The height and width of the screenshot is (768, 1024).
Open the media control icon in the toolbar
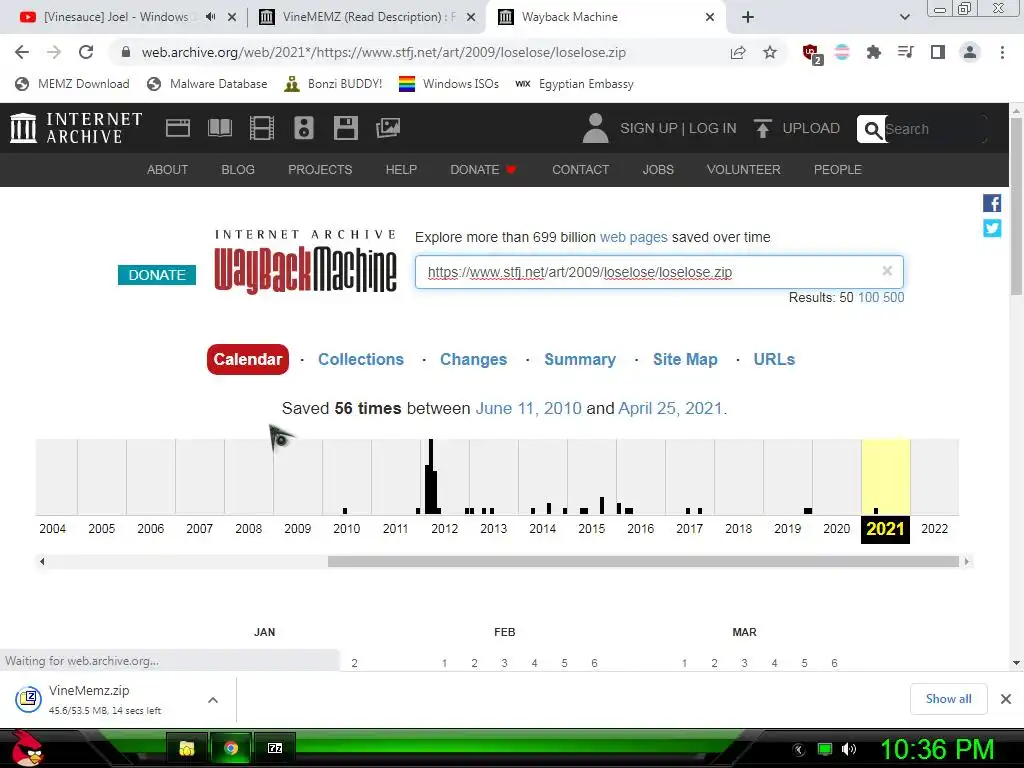[x=905, y=52]
